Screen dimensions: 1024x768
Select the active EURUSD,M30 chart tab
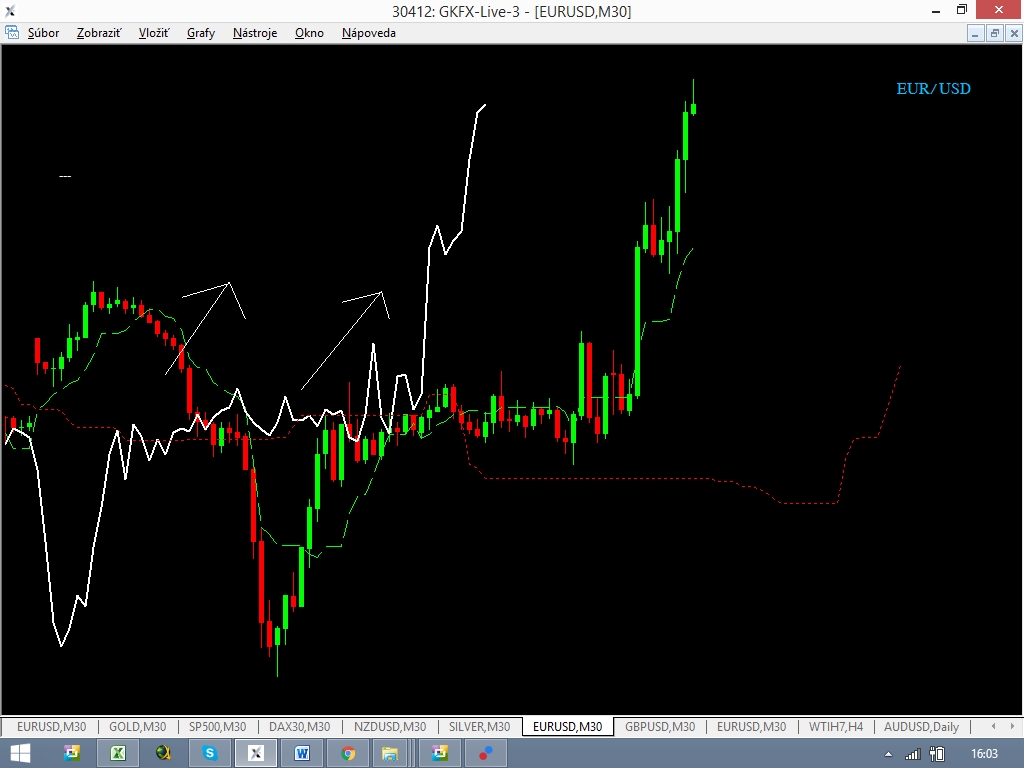click(567, 726)
